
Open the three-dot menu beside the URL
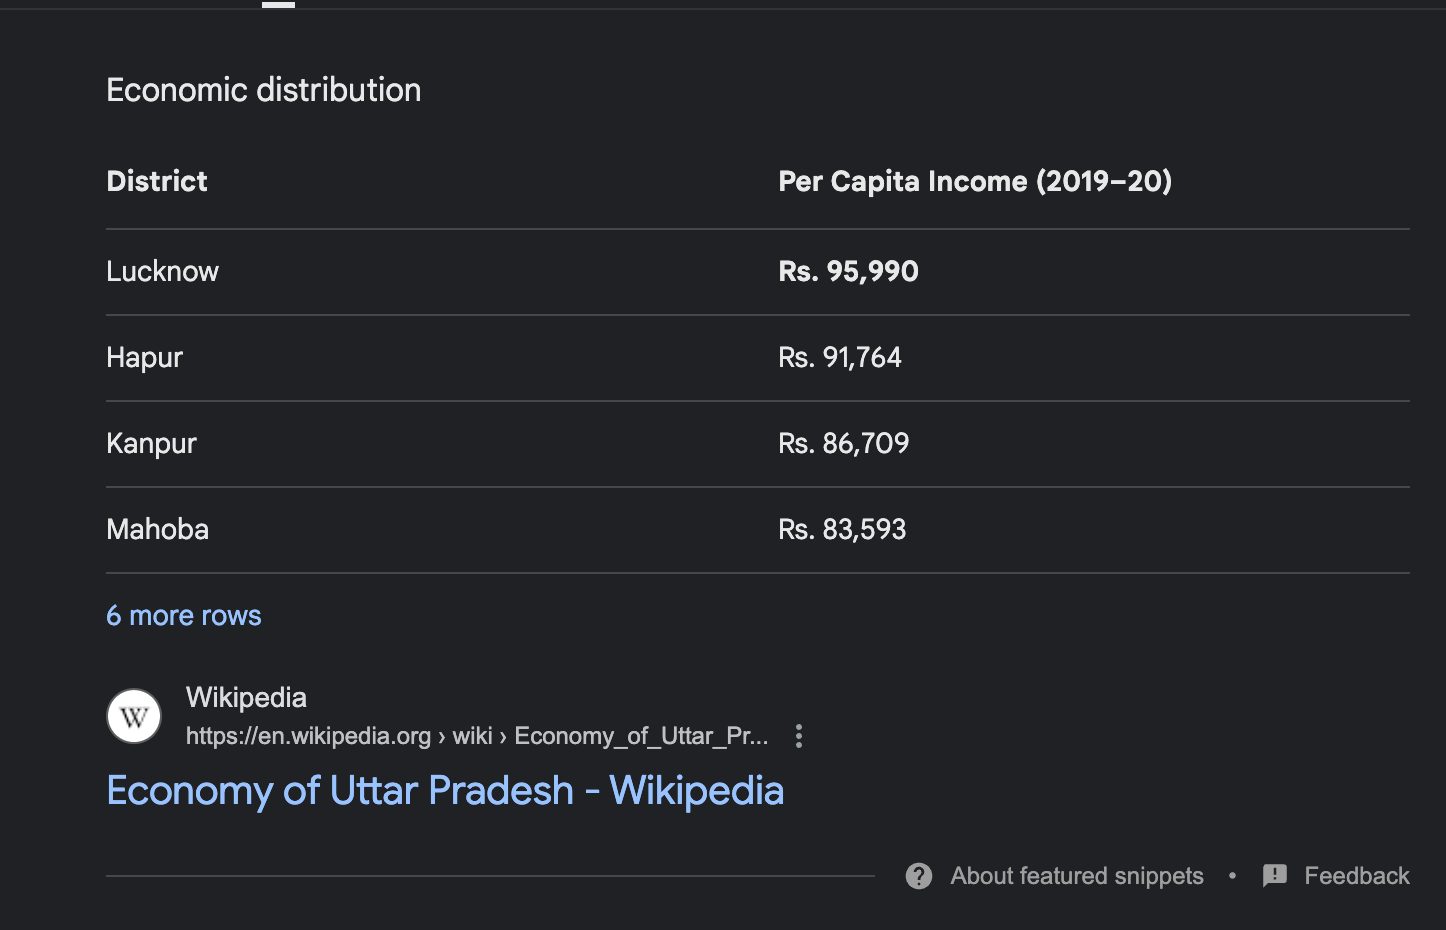pos(798,736)
